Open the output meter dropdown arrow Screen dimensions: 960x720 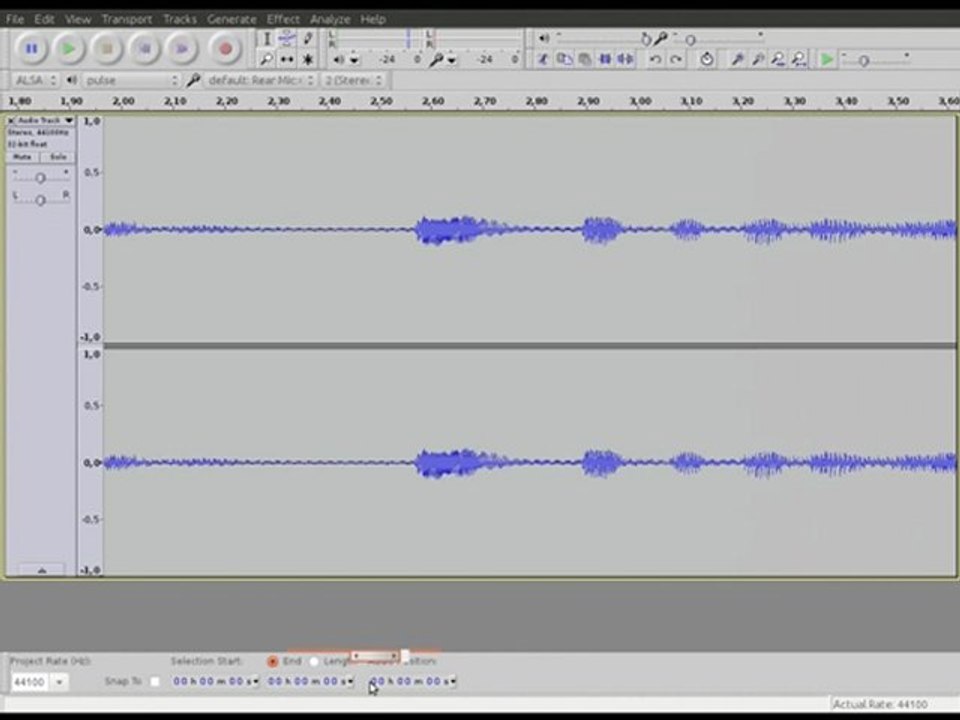[354, 60]
